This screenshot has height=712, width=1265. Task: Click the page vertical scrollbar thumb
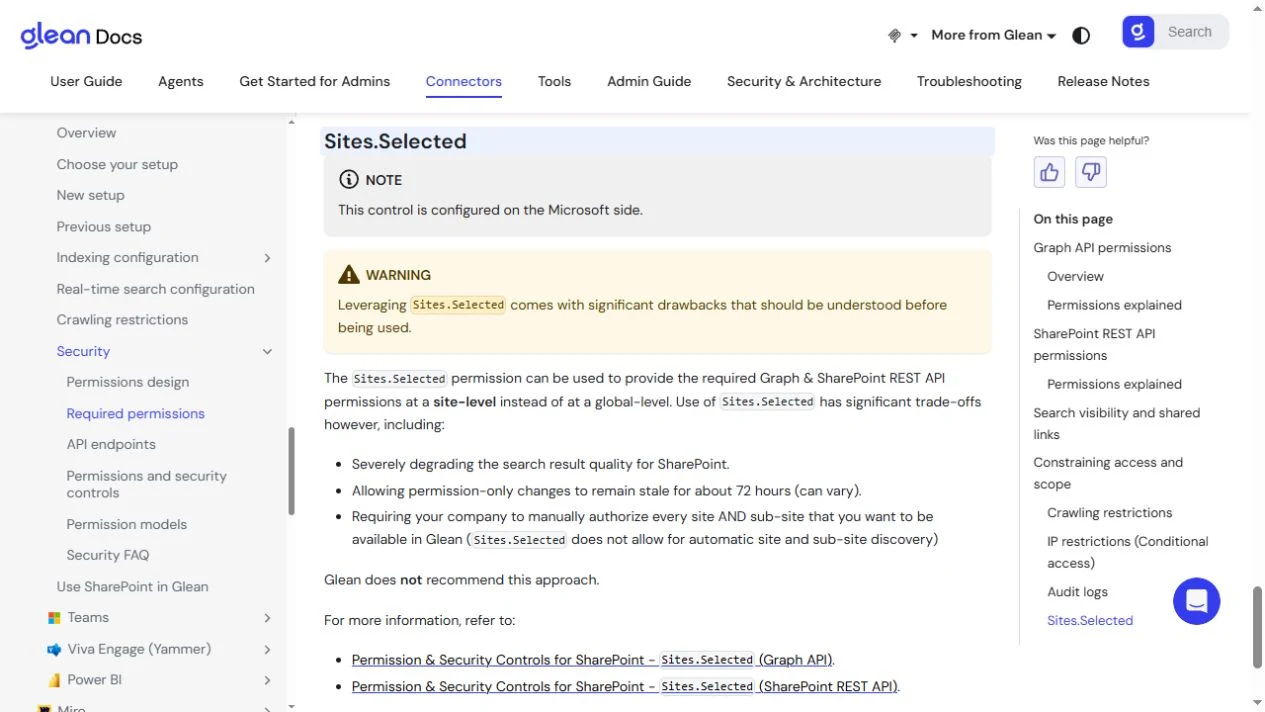[x=1257, y=627]
